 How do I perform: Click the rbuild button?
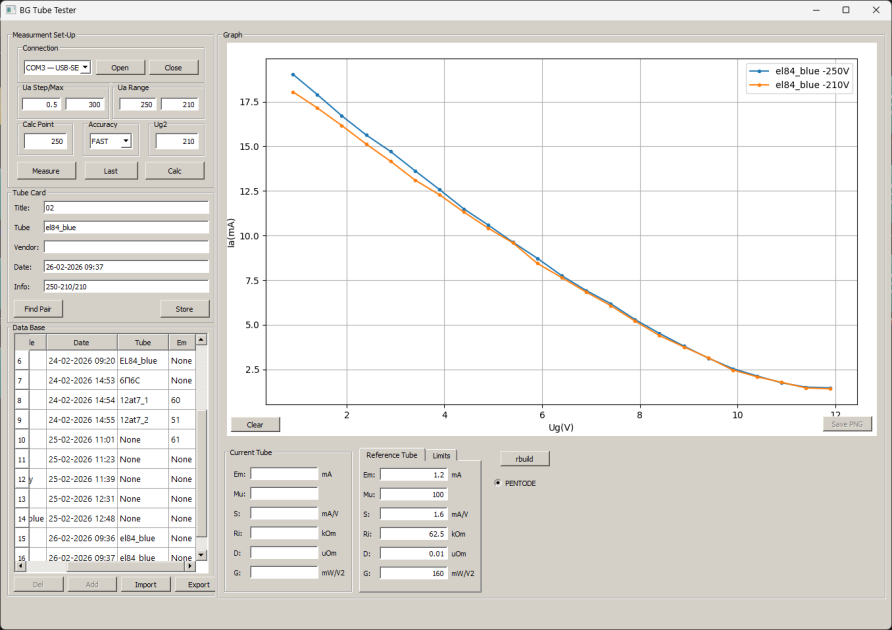525,459
